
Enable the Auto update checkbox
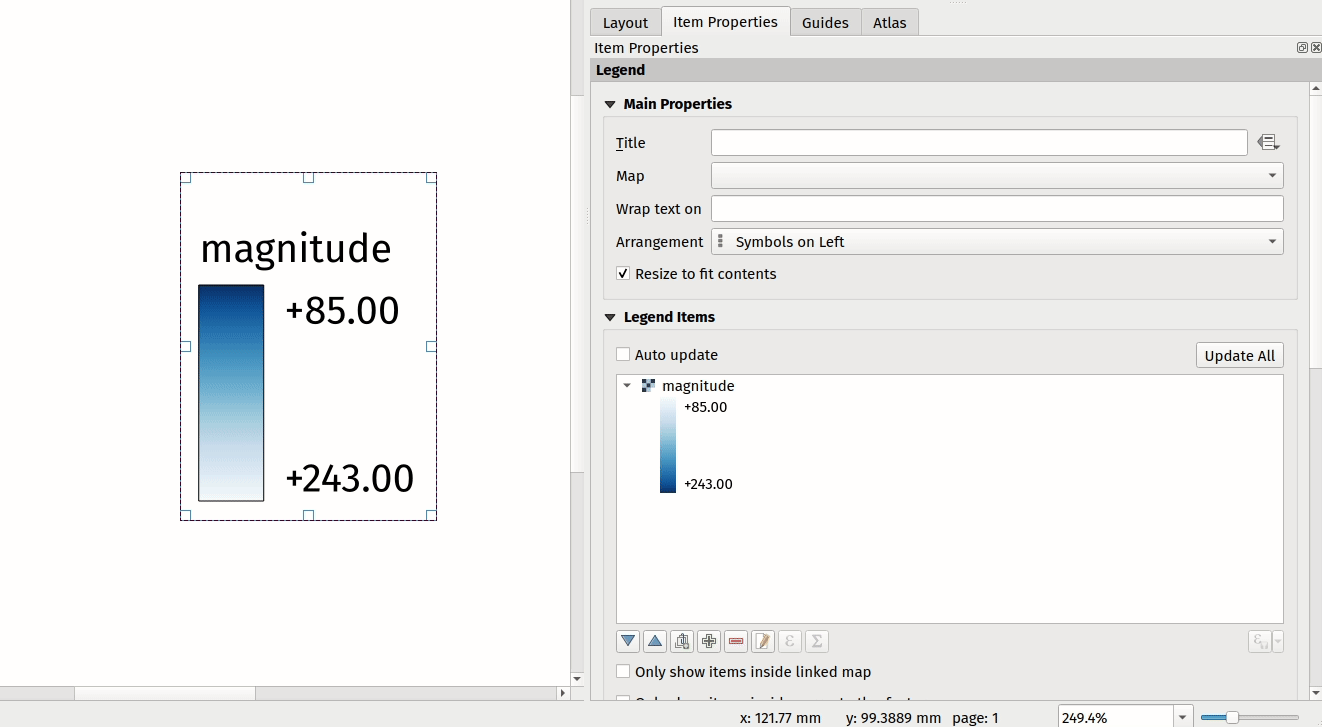point(623,355)
